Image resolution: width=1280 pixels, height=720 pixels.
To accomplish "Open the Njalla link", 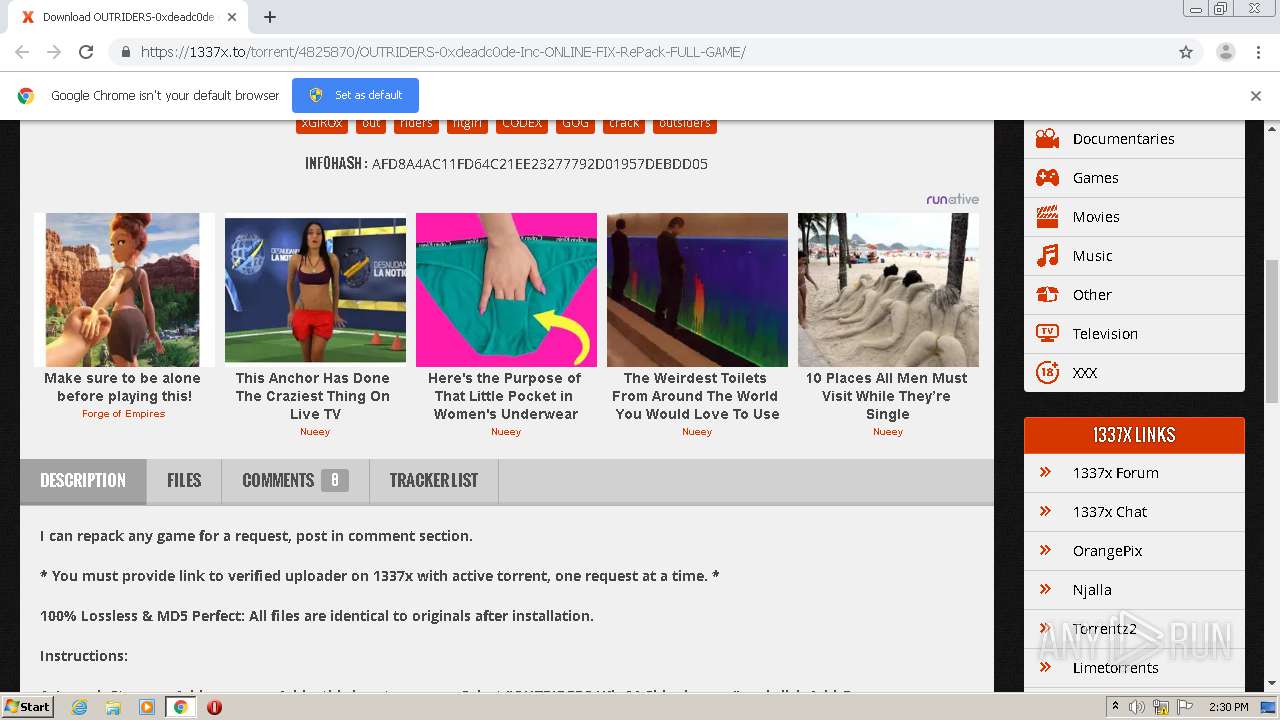I will click(1092, 590).
